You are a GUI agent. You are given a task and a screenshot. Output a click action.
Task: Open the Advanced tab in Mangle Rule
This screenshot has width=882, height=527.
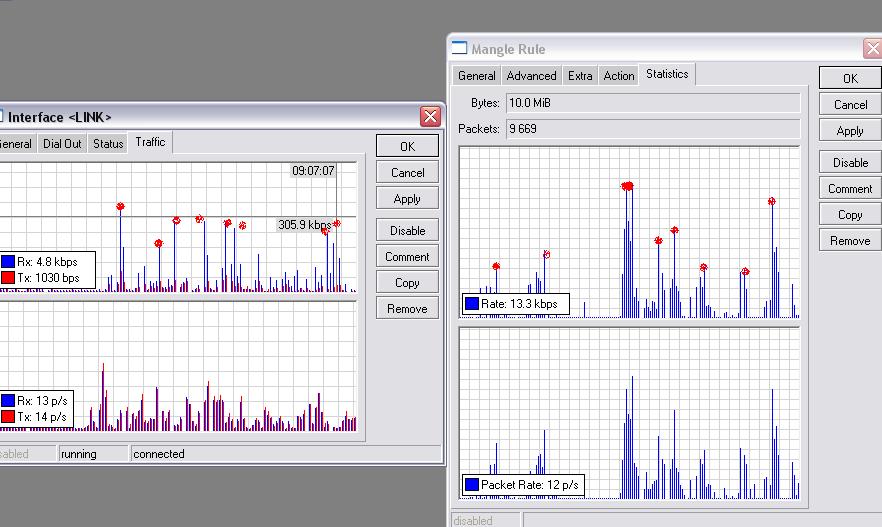[x=531, y=75]
